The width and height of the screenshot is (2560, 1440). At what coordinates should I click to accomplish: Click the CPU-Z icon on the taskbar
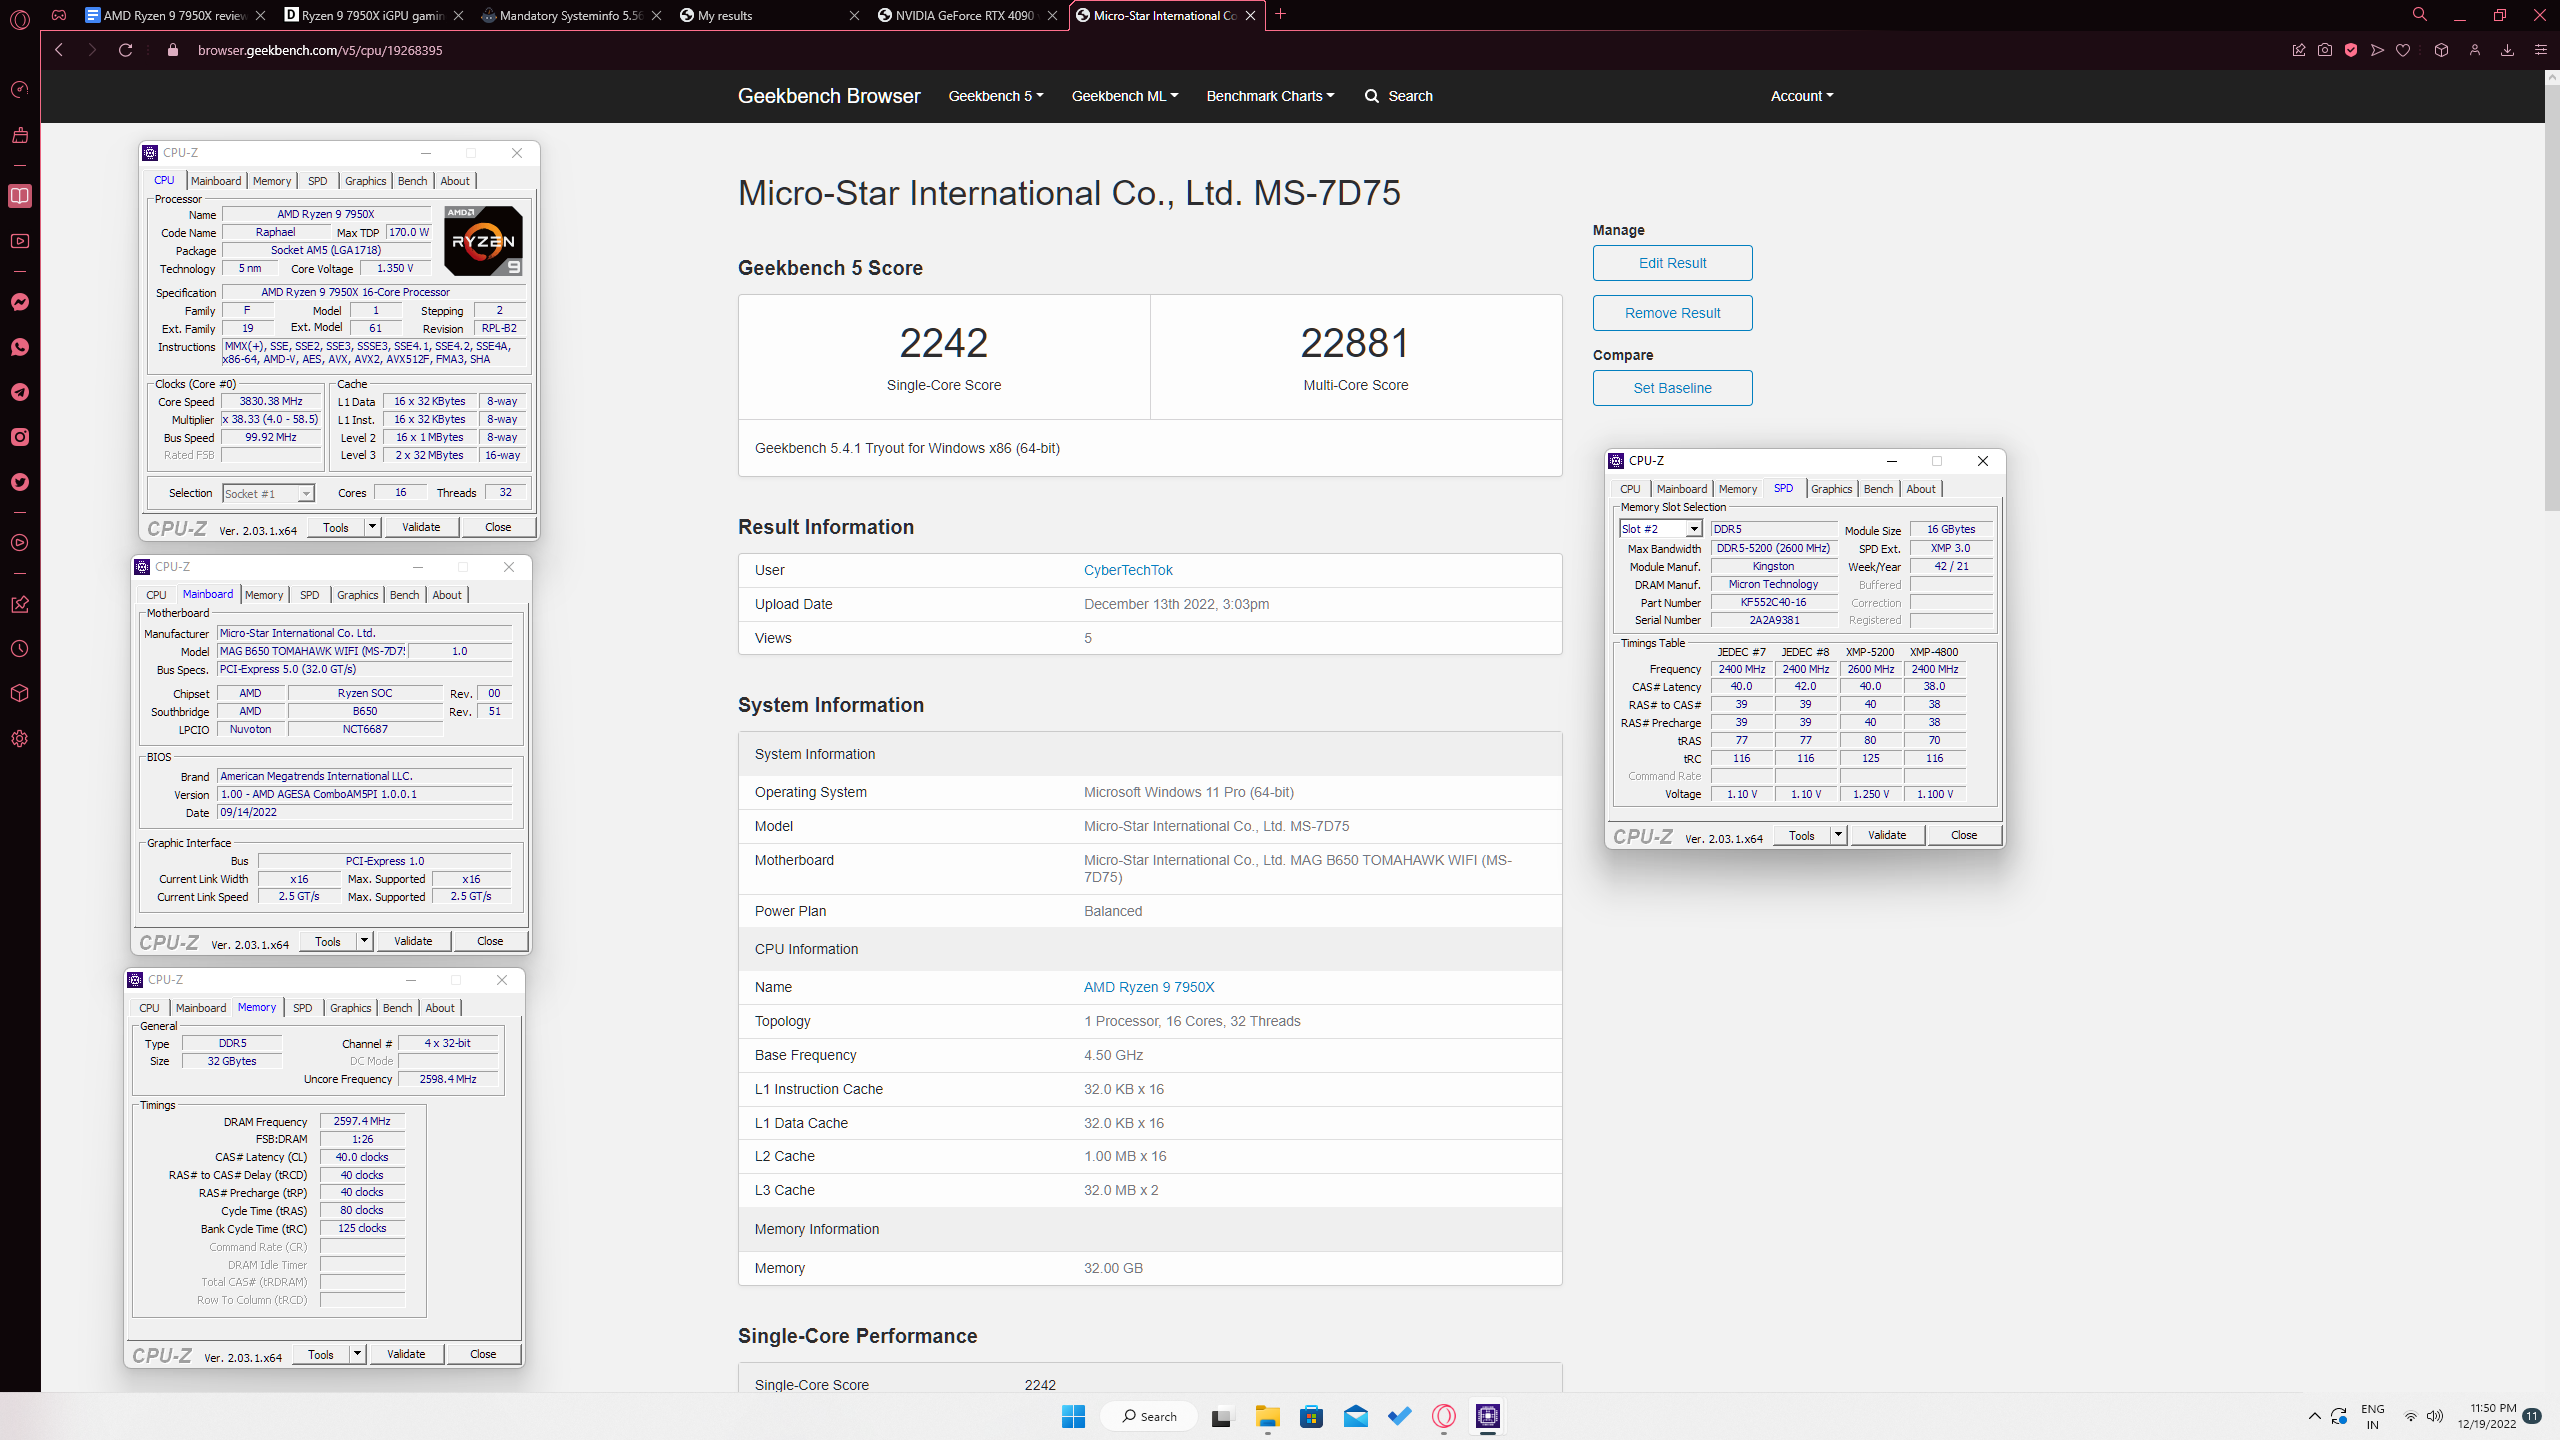click(1488, 1416)
